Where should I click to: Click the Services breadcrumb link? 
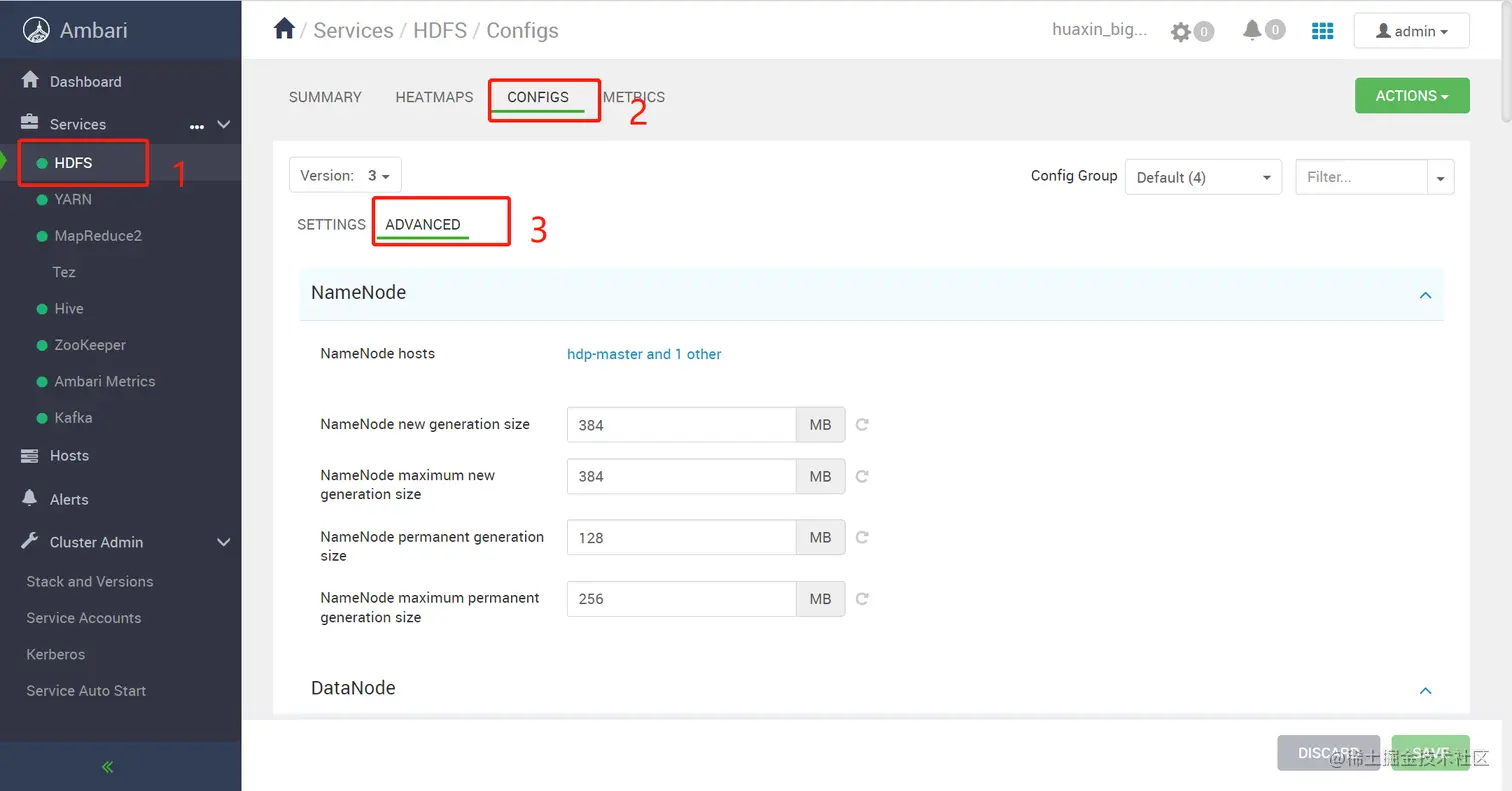click(x=353, y=30)
